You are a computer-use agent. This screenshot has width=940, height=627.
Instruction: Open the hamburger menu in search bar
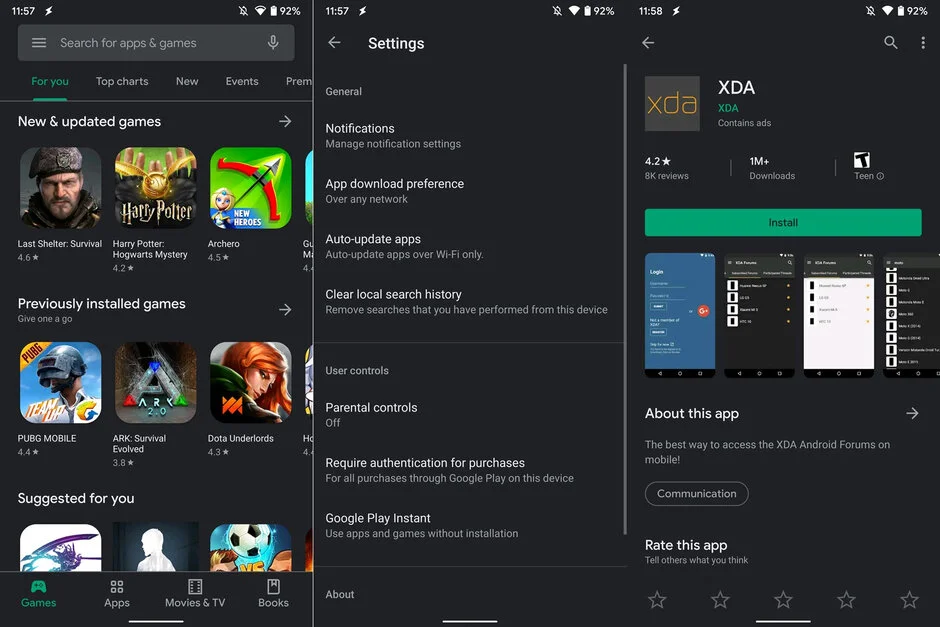[39, 43]
